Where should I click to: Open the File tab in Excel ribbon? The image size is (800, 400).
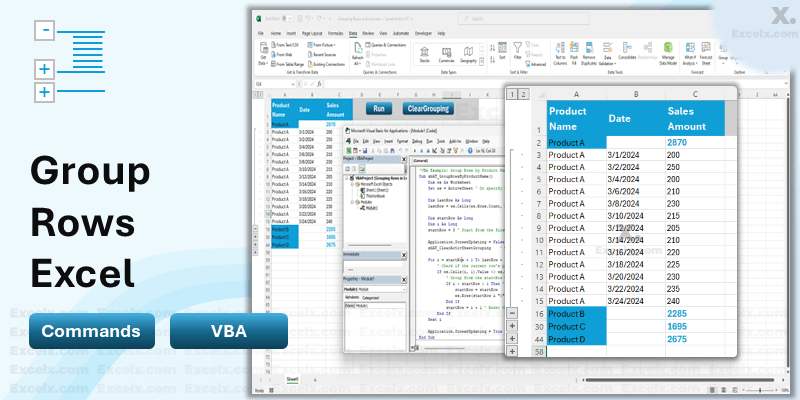point(261,33)
